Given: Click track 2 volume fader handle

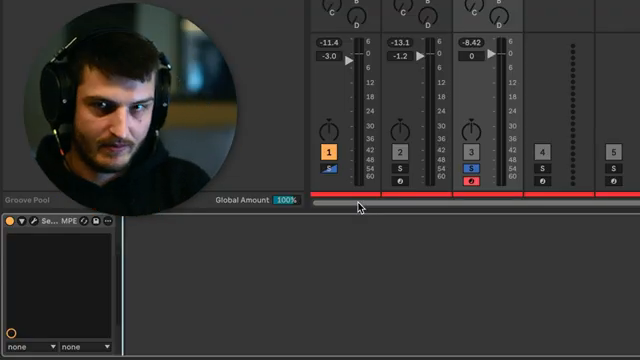Looking at the screenshot, I should [420, 56].
